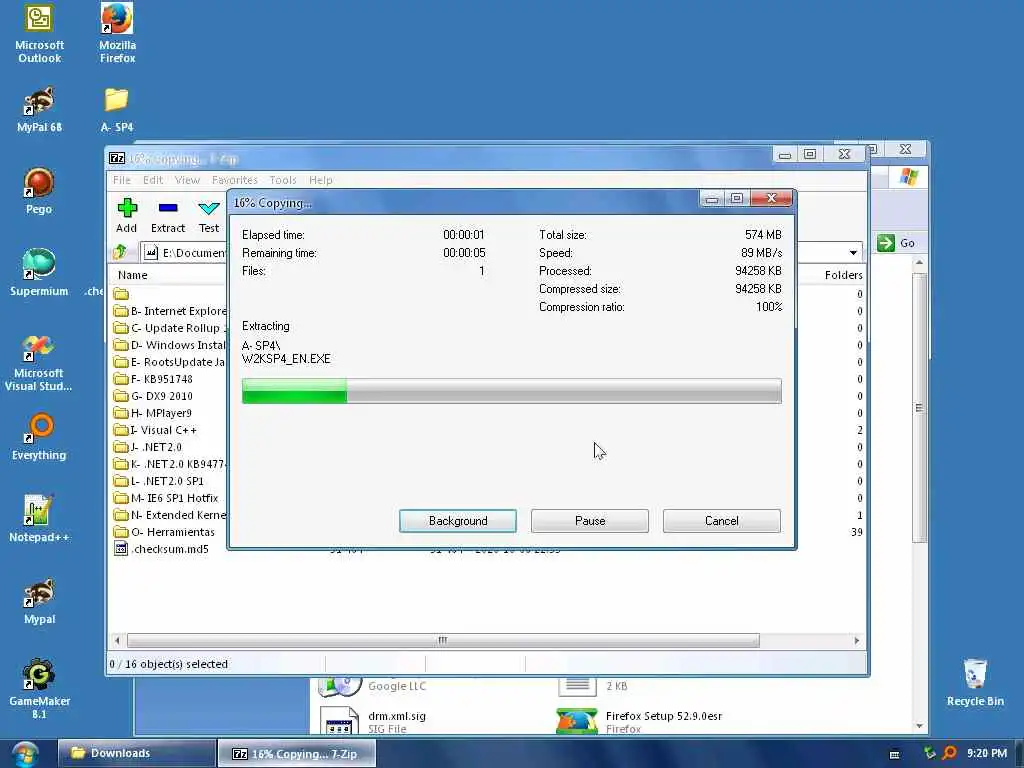Click left arrow of 7-Zip horizontal scrollbar
Image resolution: width=1024 pixels, height=768 pixels.
click(x=118, y=640)
